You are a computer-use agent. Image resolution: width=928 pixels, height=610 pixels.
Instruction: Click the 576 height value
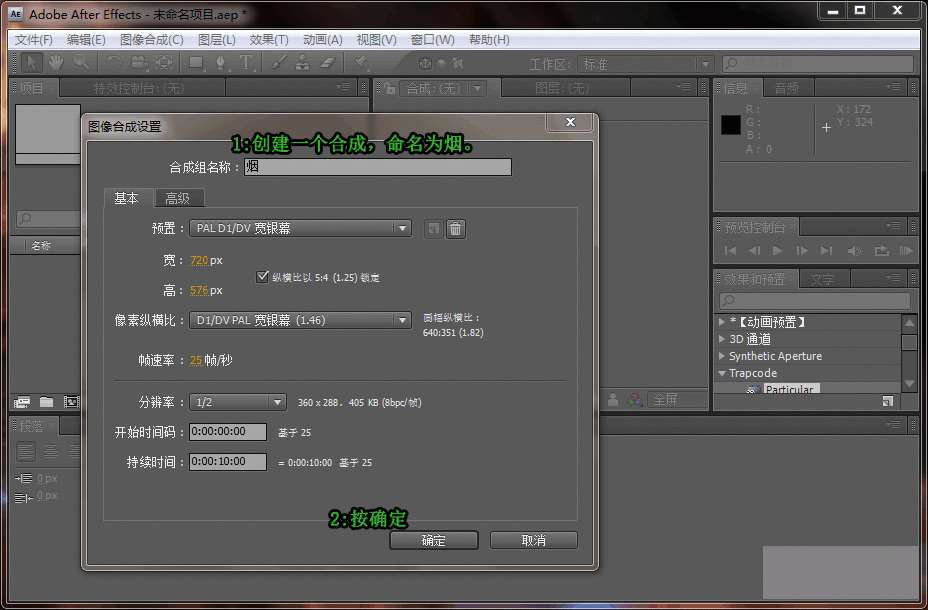tap(199, 291)
